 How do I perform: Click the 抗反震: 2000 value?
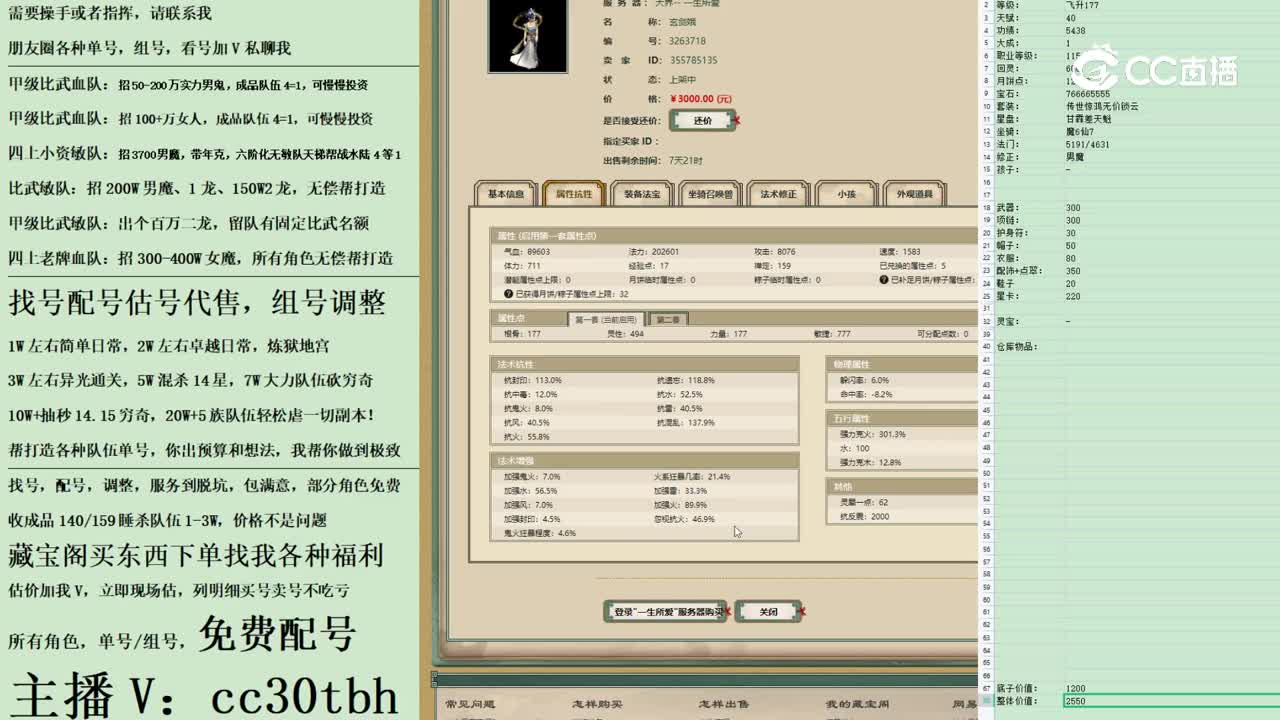(x=864, y=516)
